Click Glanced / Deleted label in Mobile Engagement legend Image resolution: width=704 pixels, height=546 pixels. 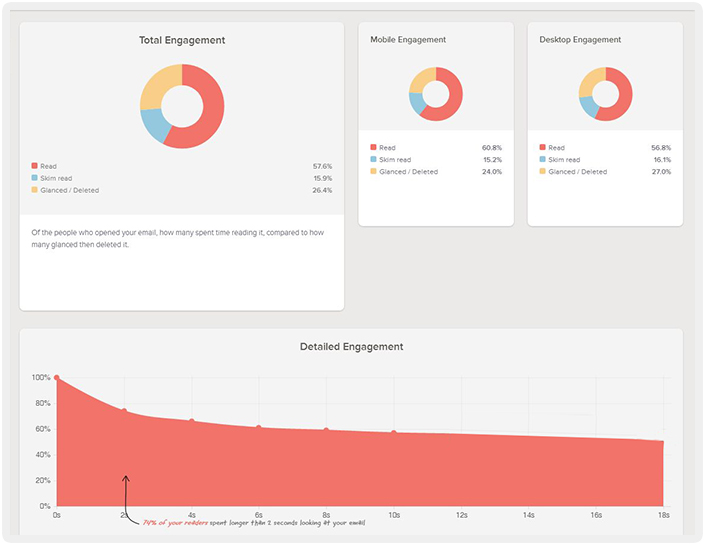coord(408,172)
